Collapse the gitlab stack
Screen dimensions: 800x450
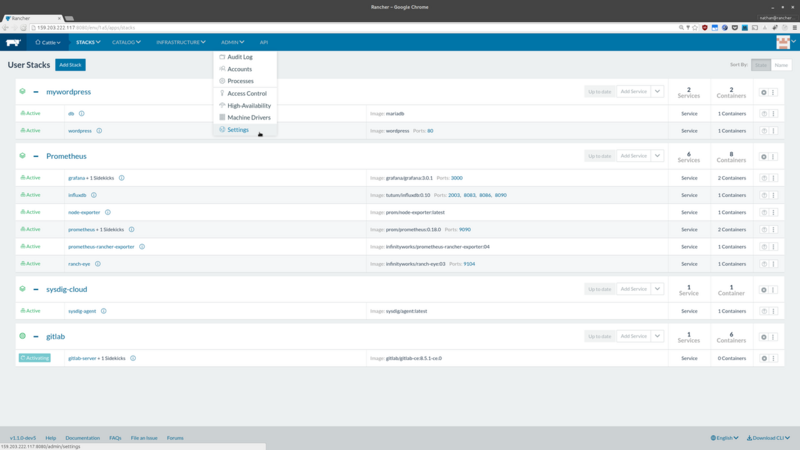click(36, 336)
